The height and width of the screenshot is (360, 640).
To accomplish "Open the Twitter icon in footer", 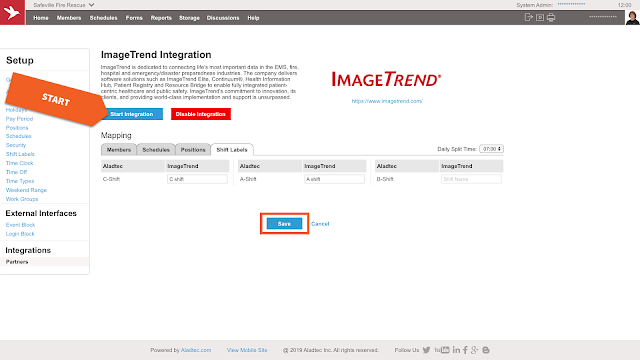I will coord(427,350).
